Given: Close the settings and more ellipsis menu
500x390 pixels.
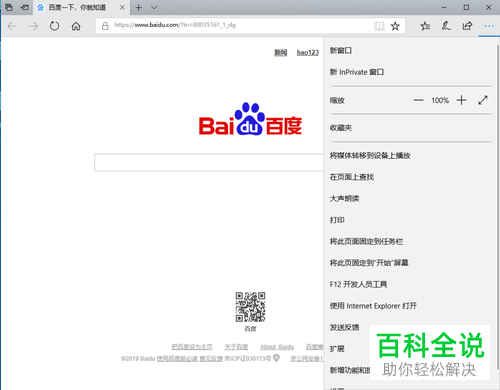Looking at the screenshot, I should coord(489,26).
